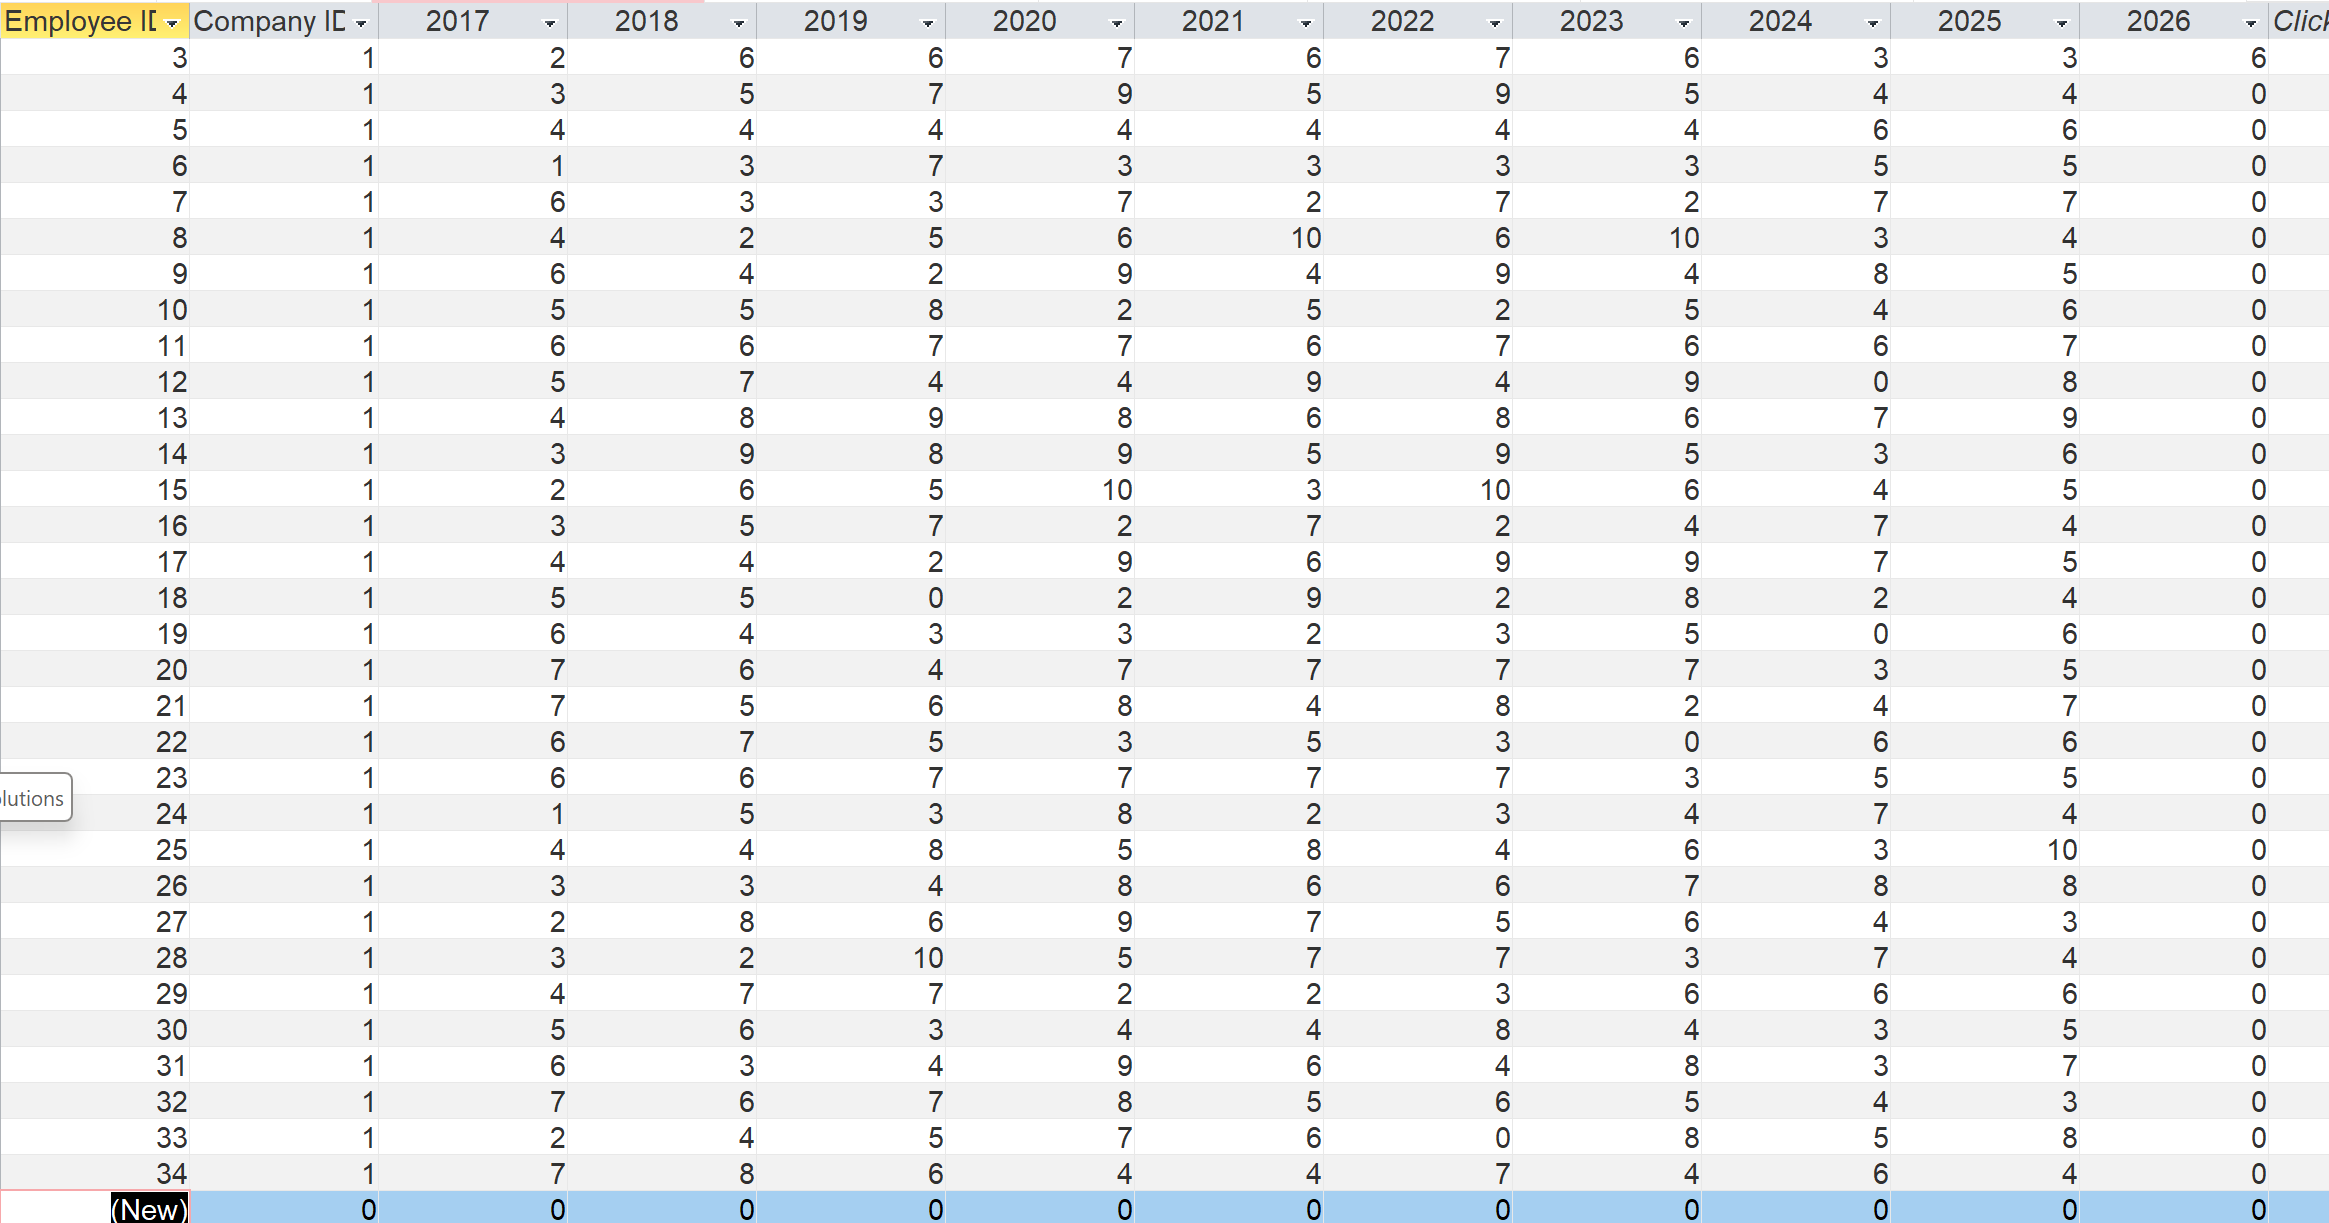This screenshot has width=2329, height=1223.
Task: Click 2021 cell for employee 8
Action: [x=1229, y=238]
